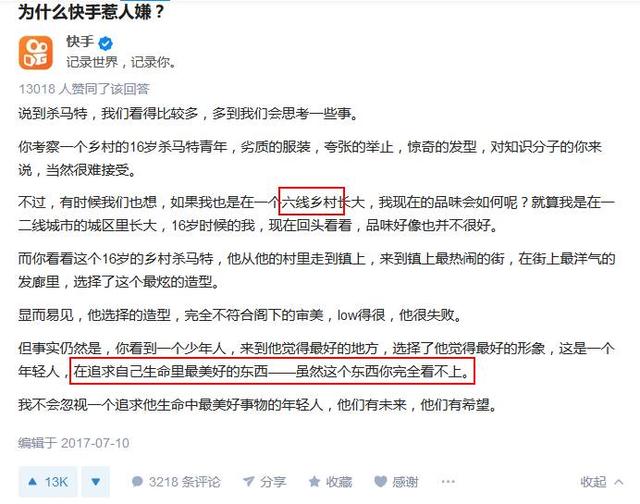
Task: Open the question title 为什么快手惹人嫌
Action: [91, 11]
